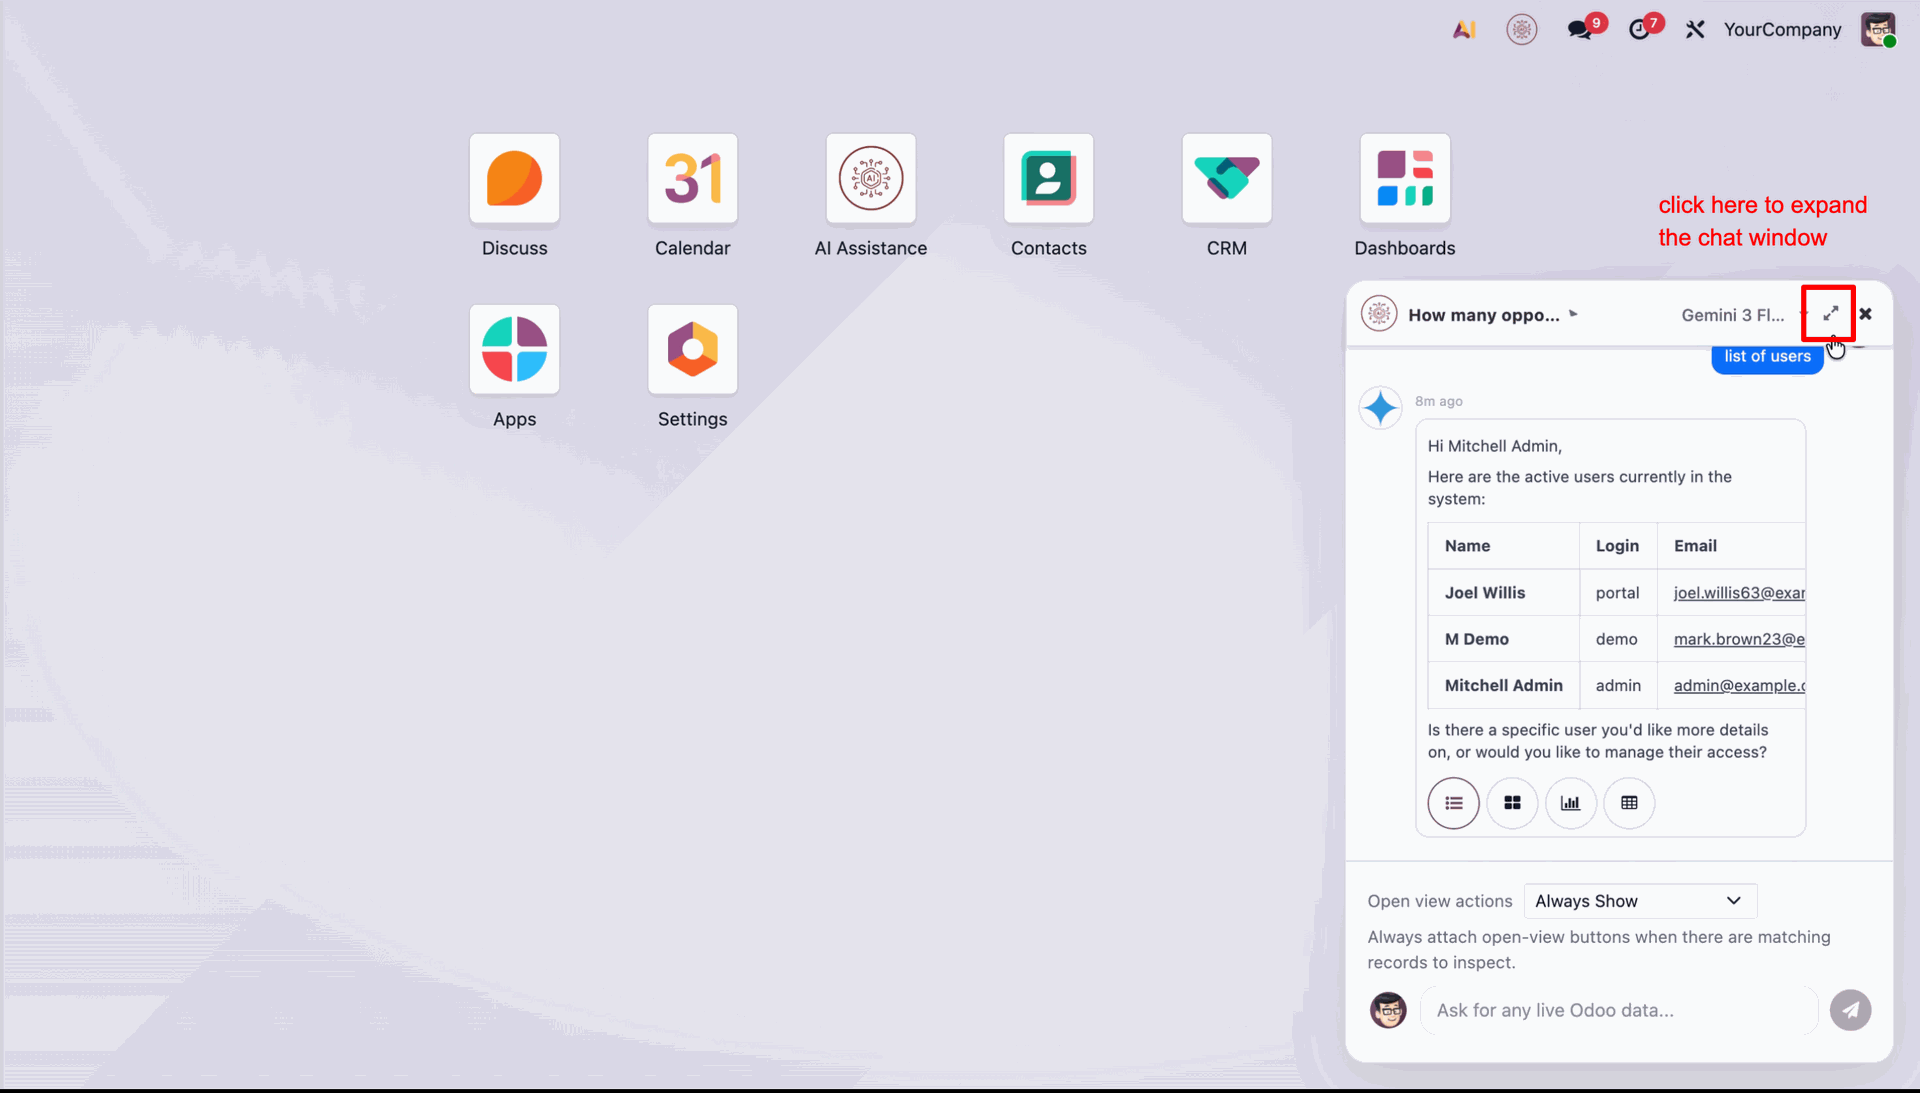Expand the chat window with arrows icon

click(x=1830, y=314)
